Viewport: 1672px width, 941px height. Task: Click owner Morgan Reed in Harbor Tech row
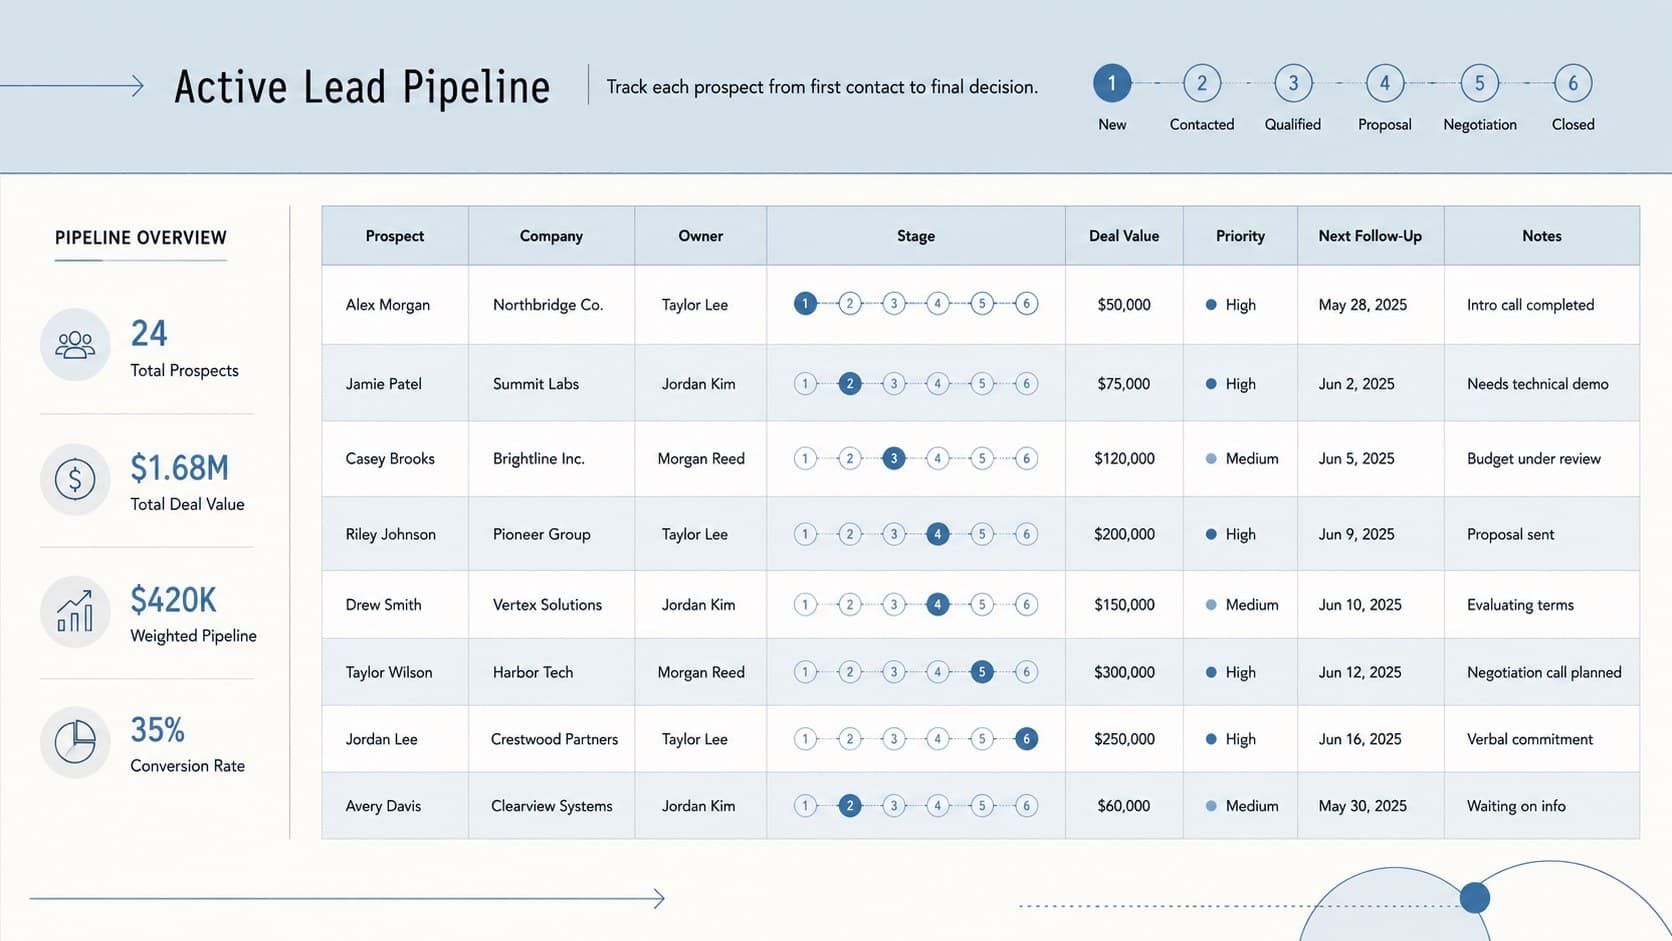click(x=701, y=672)
